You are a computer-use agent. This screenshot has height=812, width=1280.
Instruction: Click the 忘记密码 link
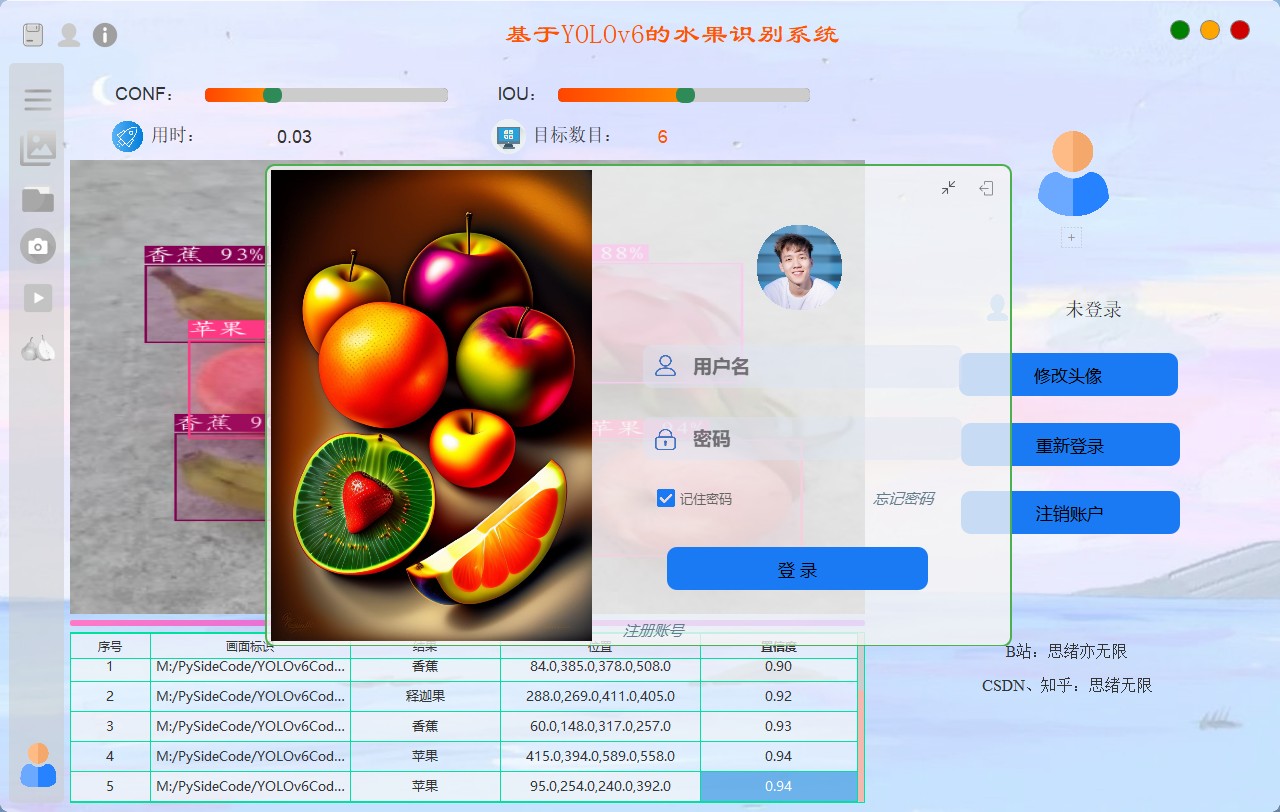[x=904, y=499]
